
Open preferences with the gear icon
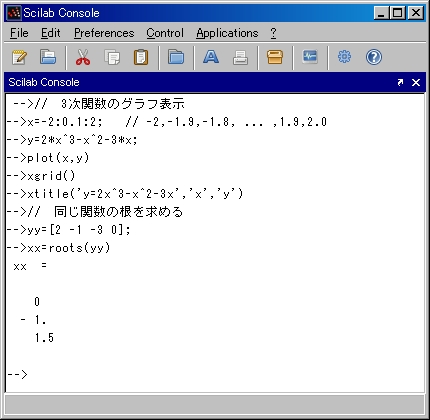coord(344,57)
